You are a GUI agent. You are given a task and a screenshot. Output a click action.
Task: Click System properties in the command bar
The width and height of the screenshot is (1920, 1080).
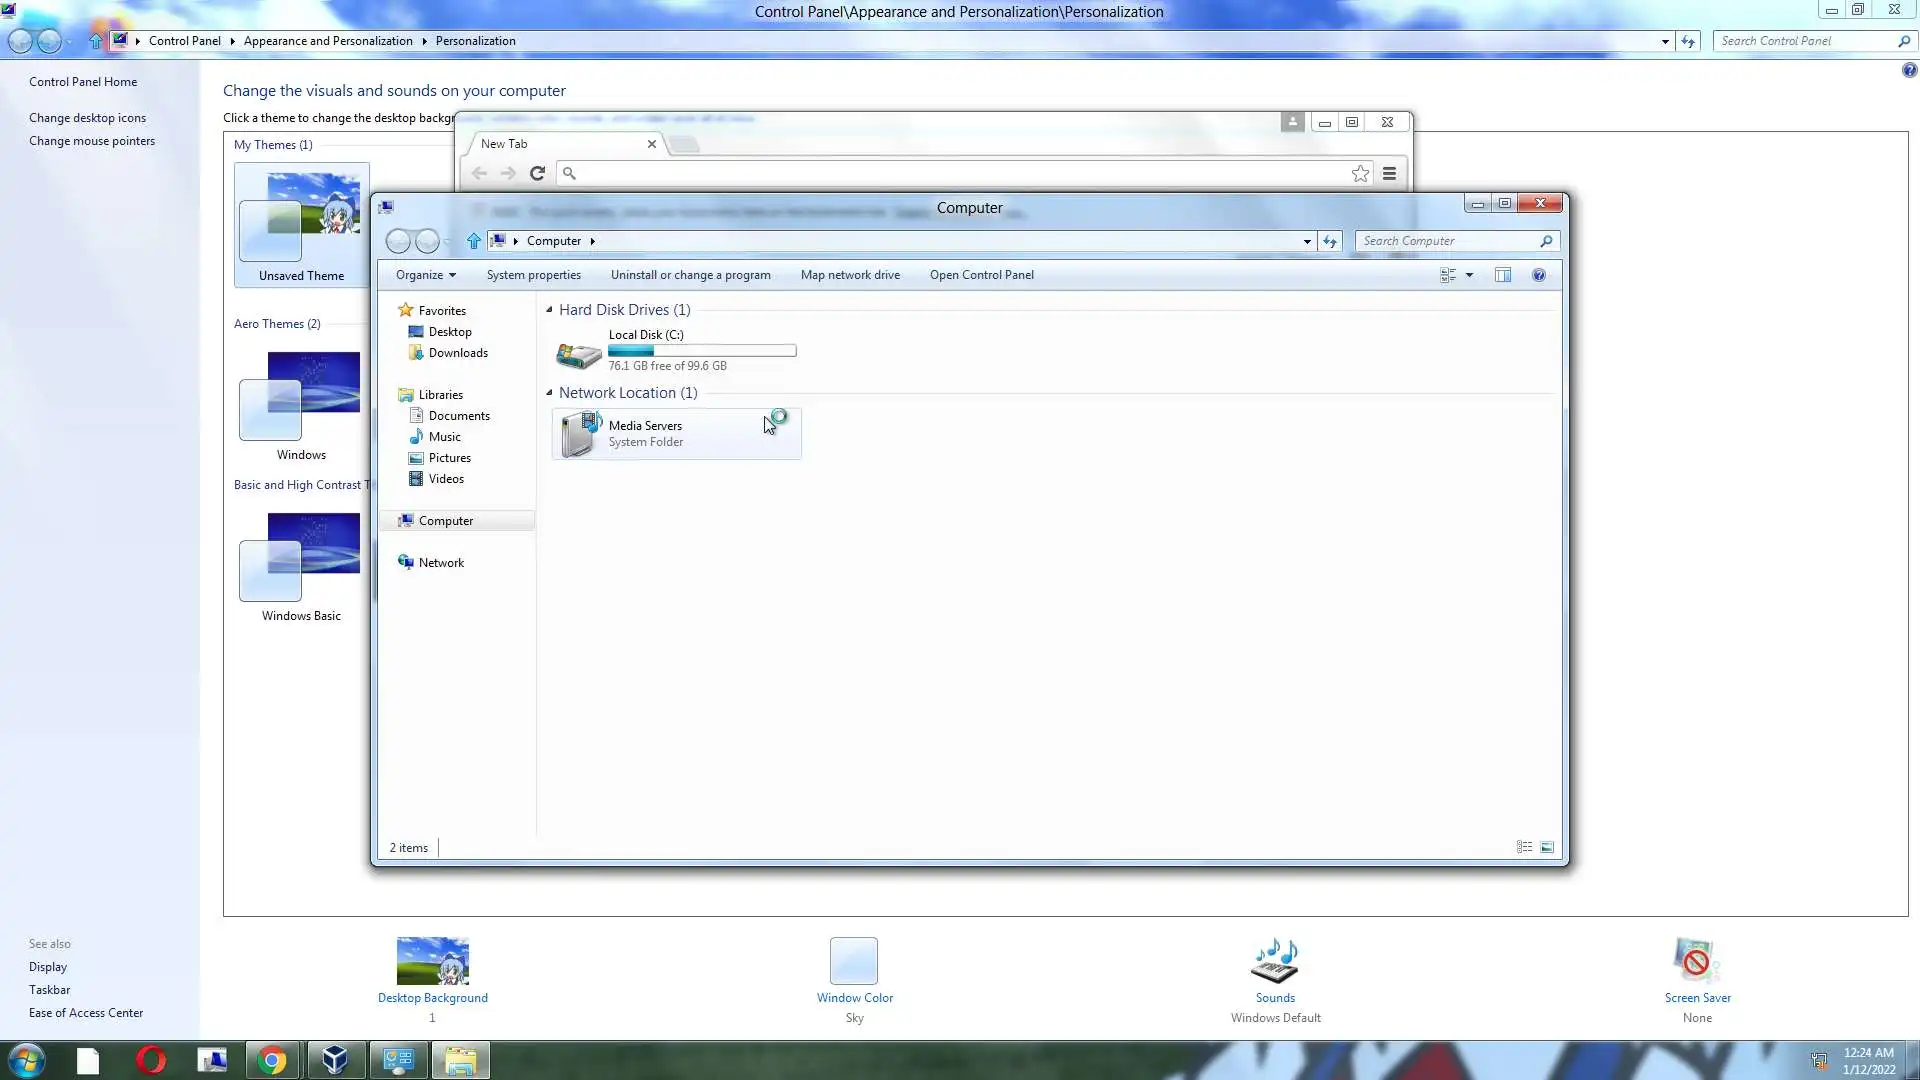click(x=533, y=275)
